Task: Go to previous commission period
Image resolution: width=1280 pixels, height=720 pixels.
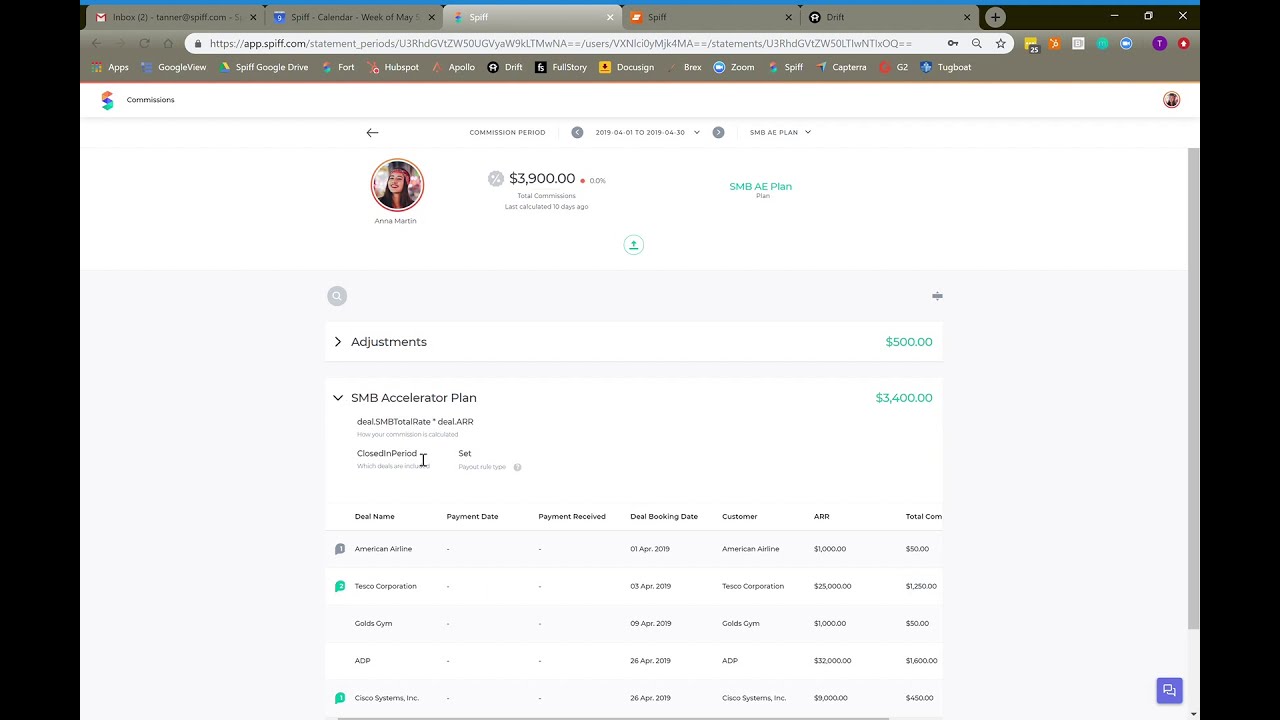Action: (577, 132)
